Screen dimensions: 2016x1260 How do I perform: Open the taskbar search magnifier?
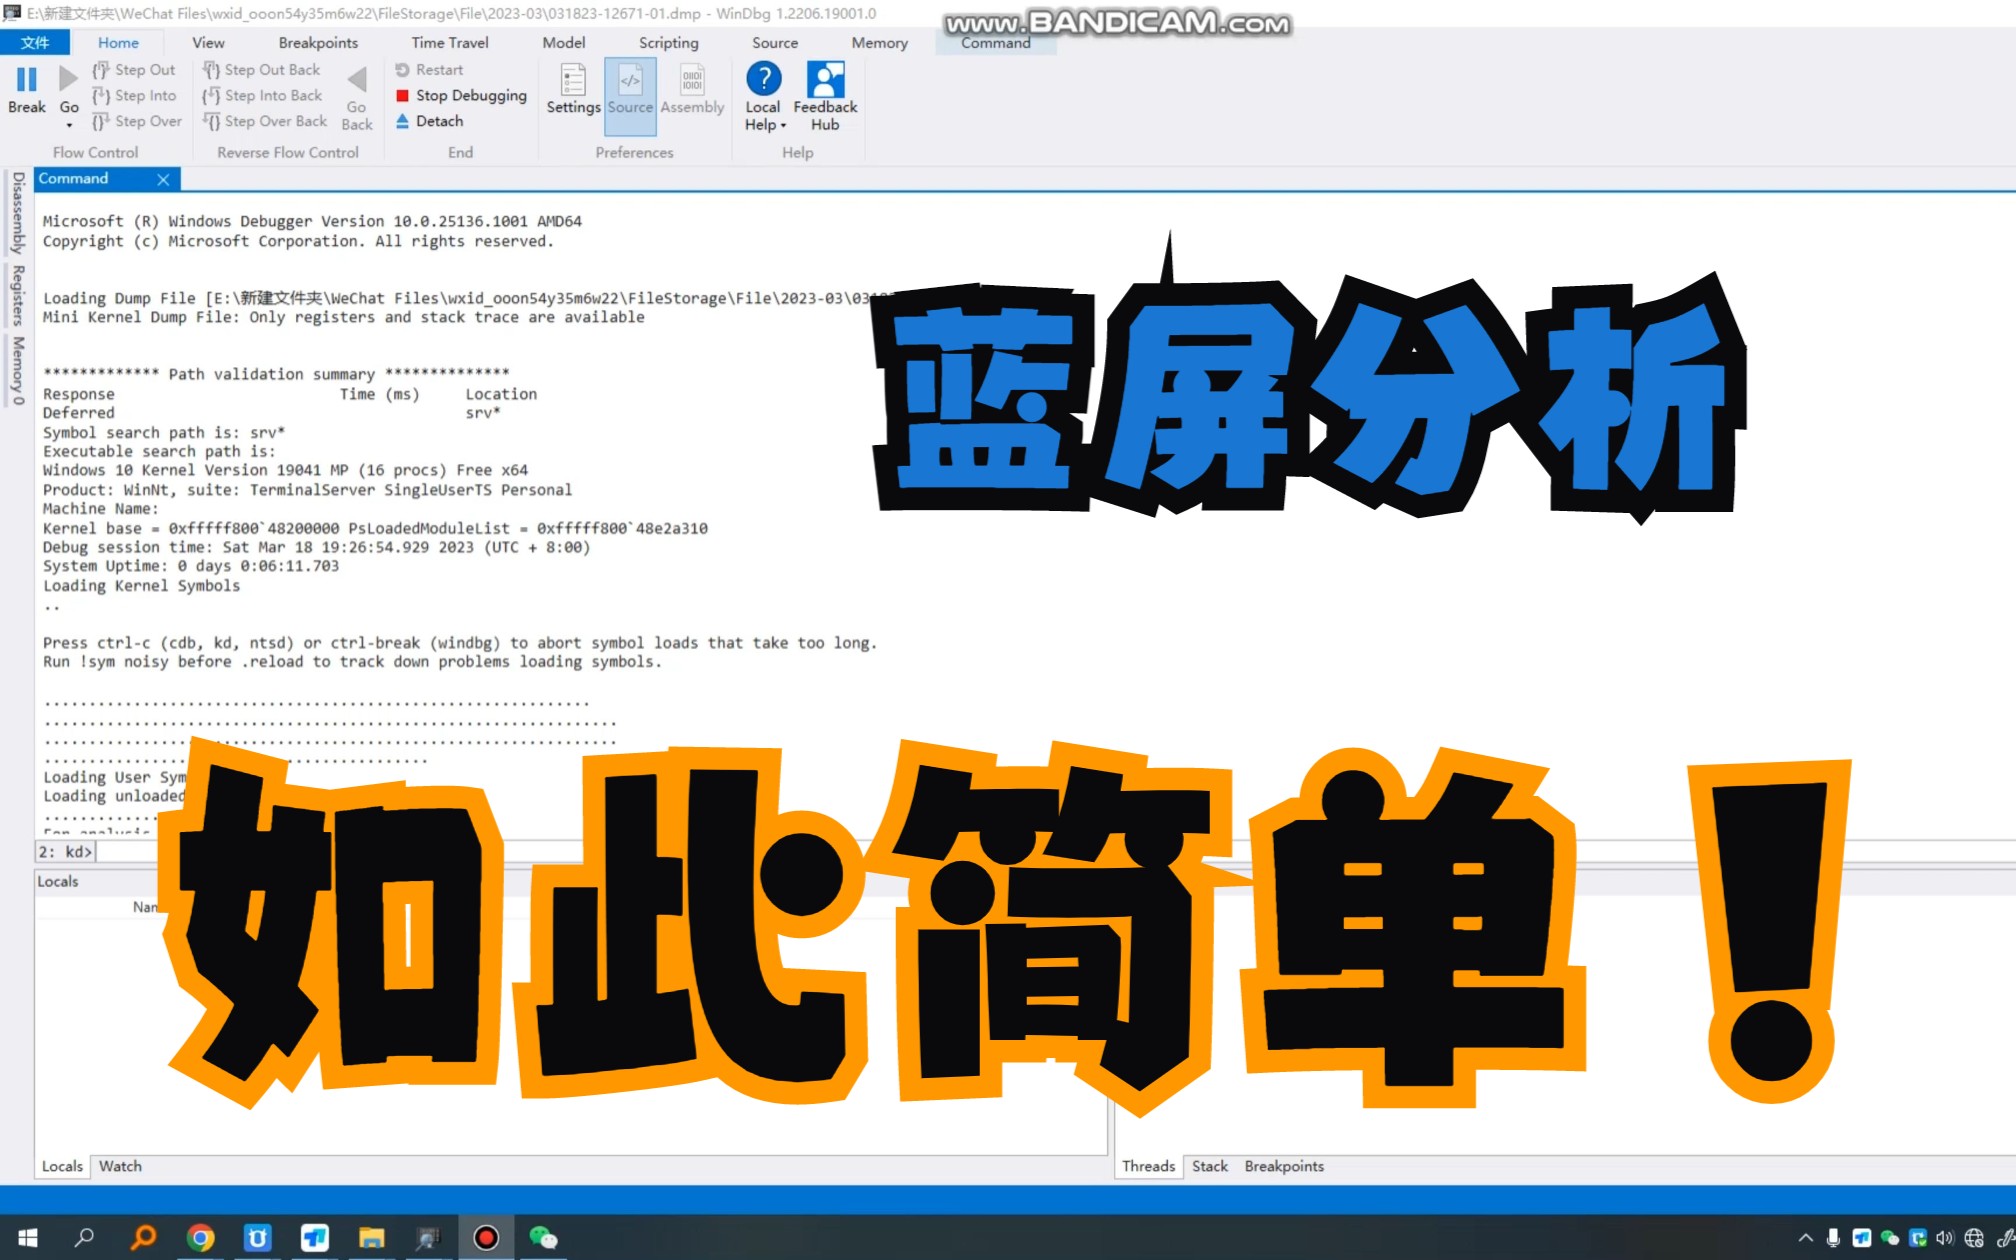tap(85, 1238)
